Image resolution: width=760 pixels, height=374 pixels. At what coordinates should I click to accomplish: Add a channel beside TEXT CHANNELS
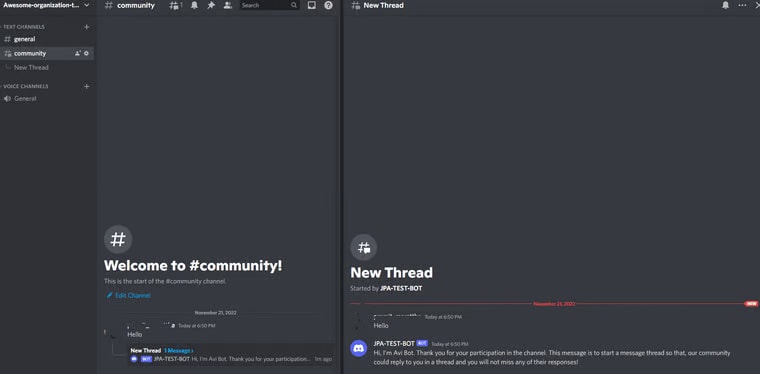pos(87,27)
